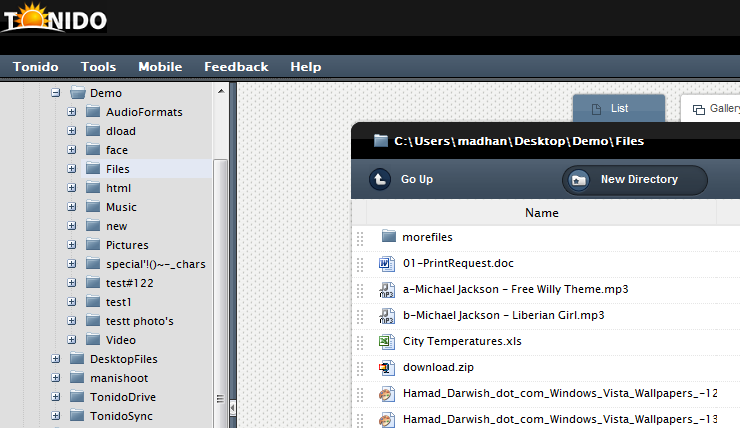The image size is (740, 428).
Task: Open the City Temperatures.xls file name
Action: tap(462, 341)
